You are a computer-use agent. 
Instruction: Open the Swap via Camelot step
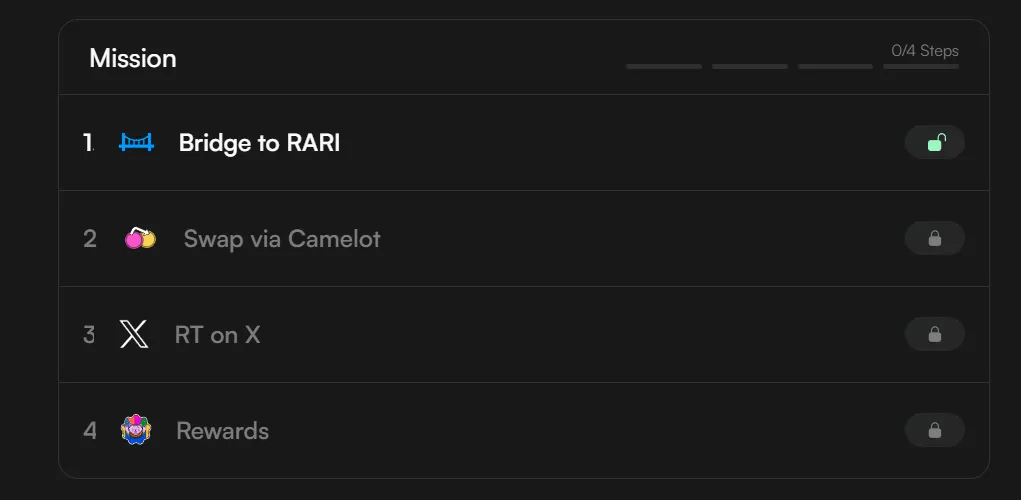(282, 239)
